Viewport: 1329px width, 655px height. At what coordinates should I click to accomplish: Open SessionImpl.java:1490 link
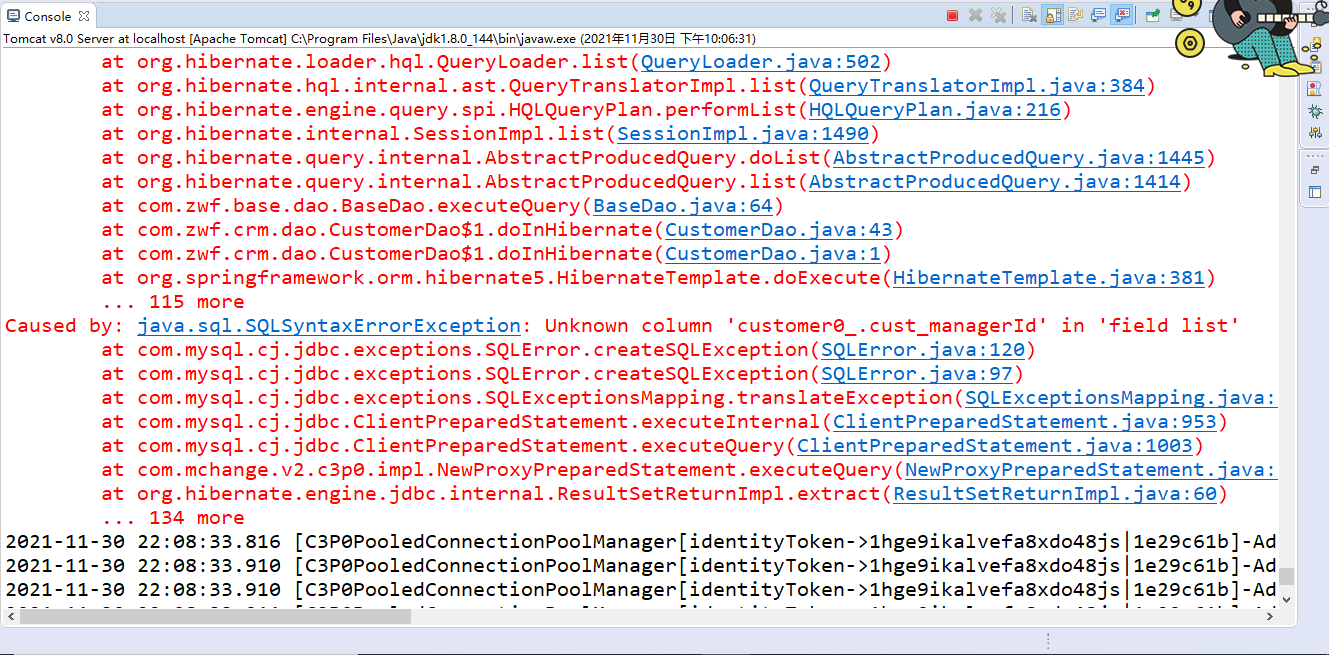pyautogui.click(x=743, y=134)
